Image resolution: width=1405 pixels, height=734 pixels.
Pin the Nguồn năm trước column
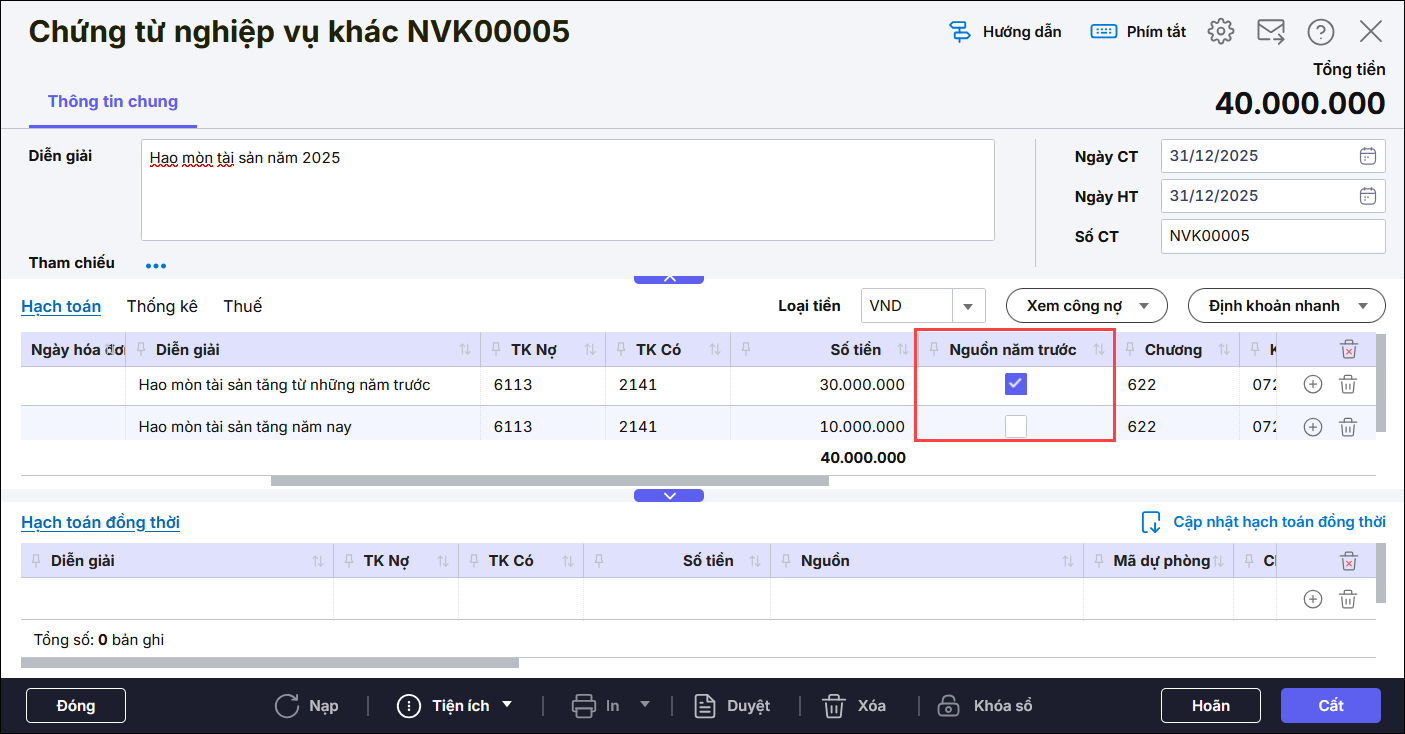tap(934, 349)
